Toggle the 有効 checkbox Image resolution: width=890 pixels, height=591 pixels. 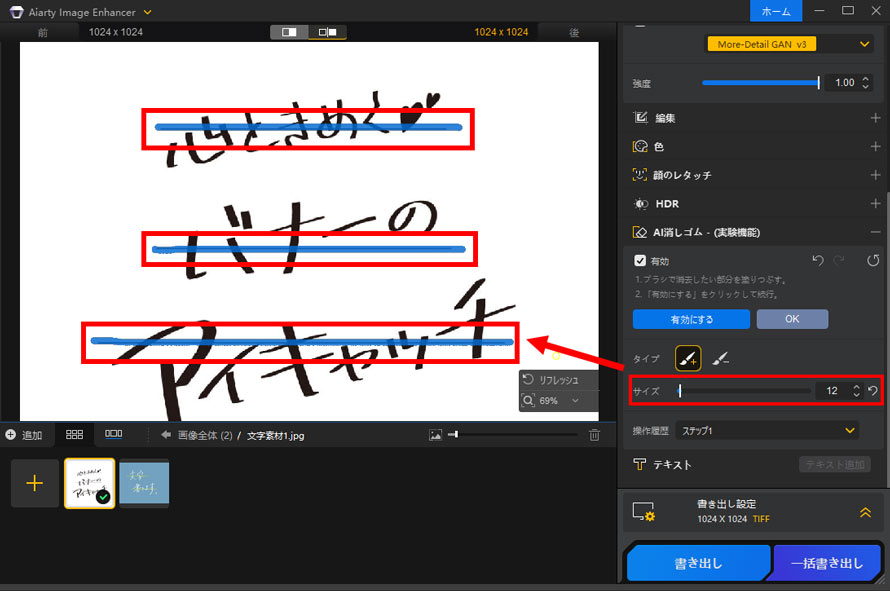click(x=640, y=261)
